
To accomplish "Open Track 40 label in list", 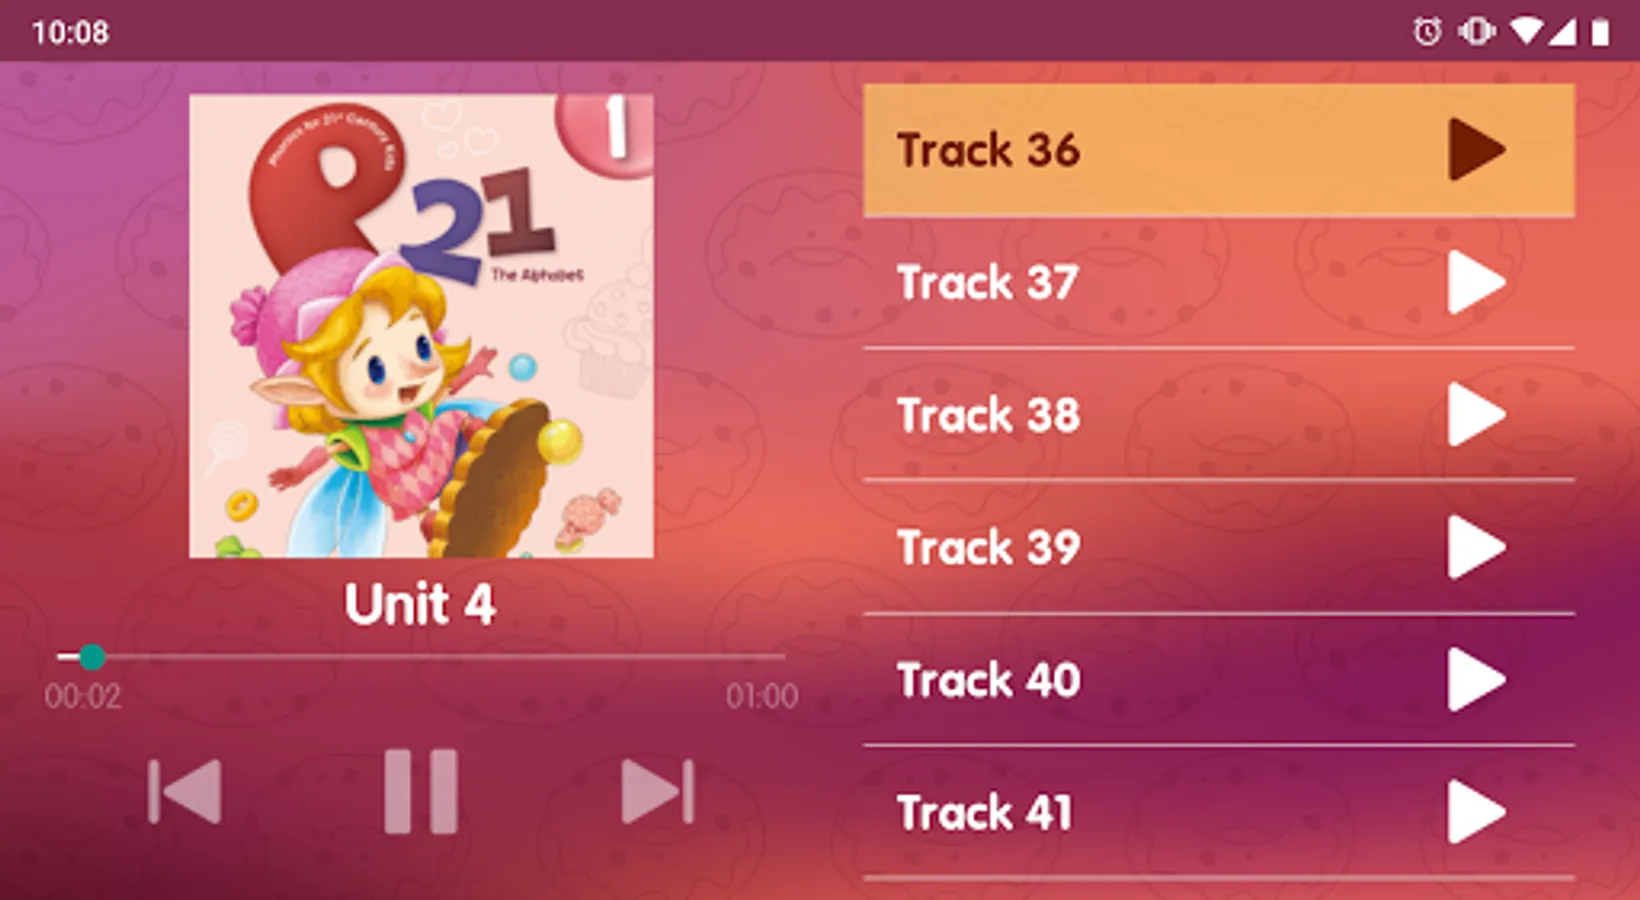I will pyautogui.click(x=988, y=680).
